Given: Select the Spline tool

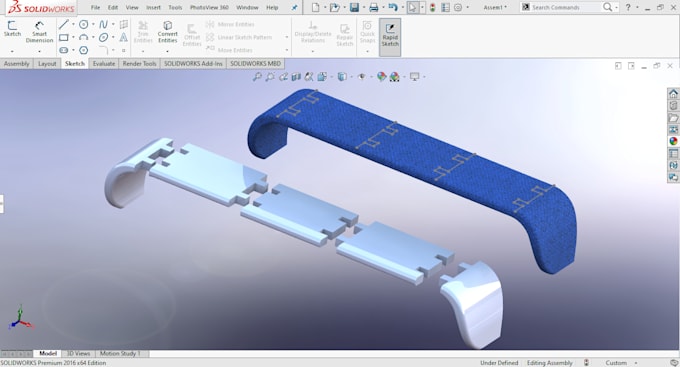Looking at the screenshot, I should pos(103,24).
